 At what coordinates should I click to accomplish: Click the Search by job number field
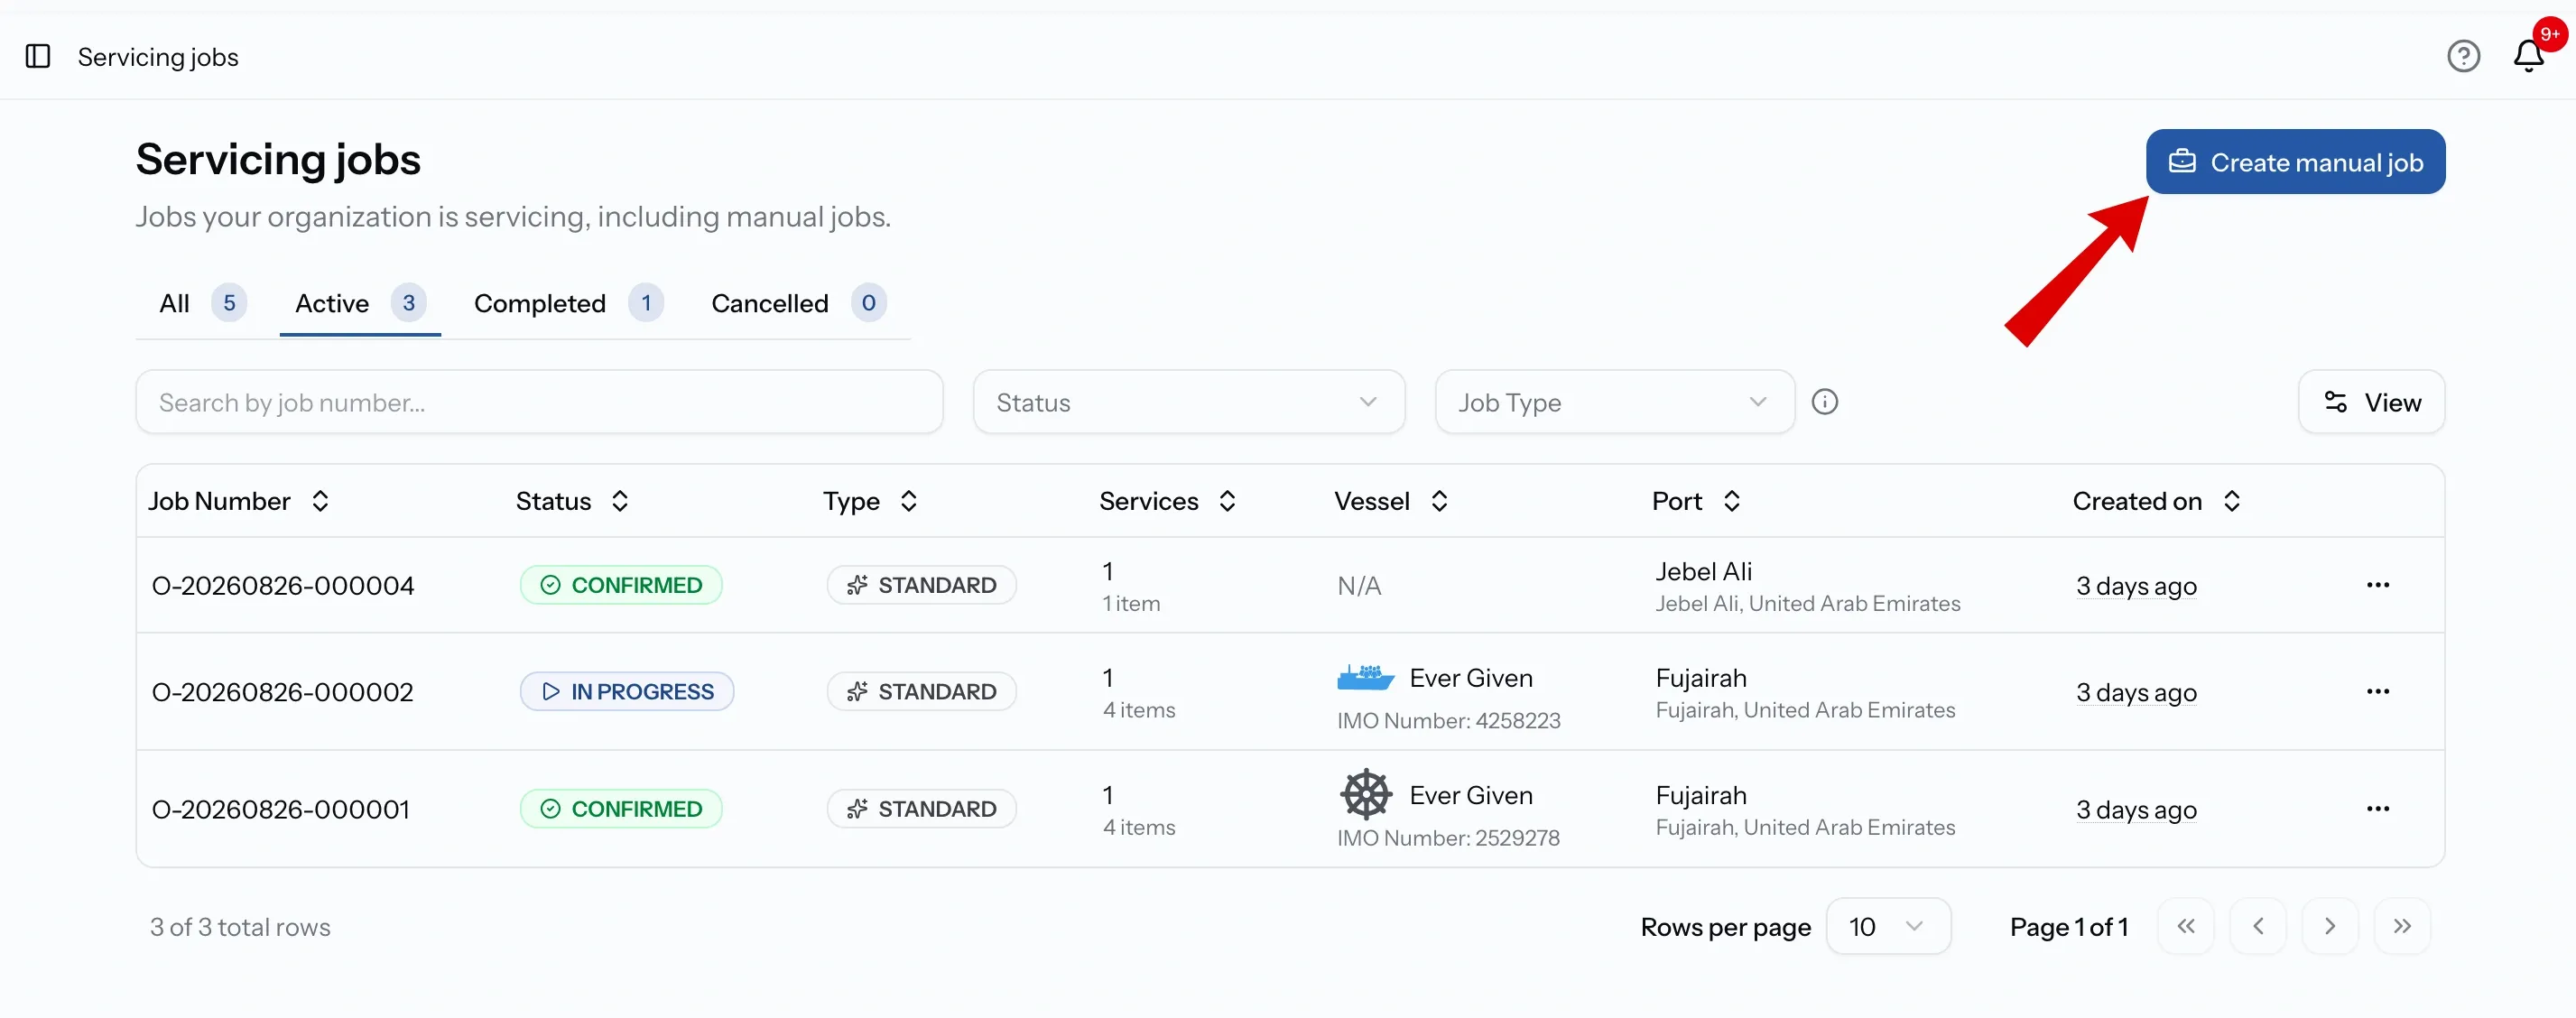539,402
